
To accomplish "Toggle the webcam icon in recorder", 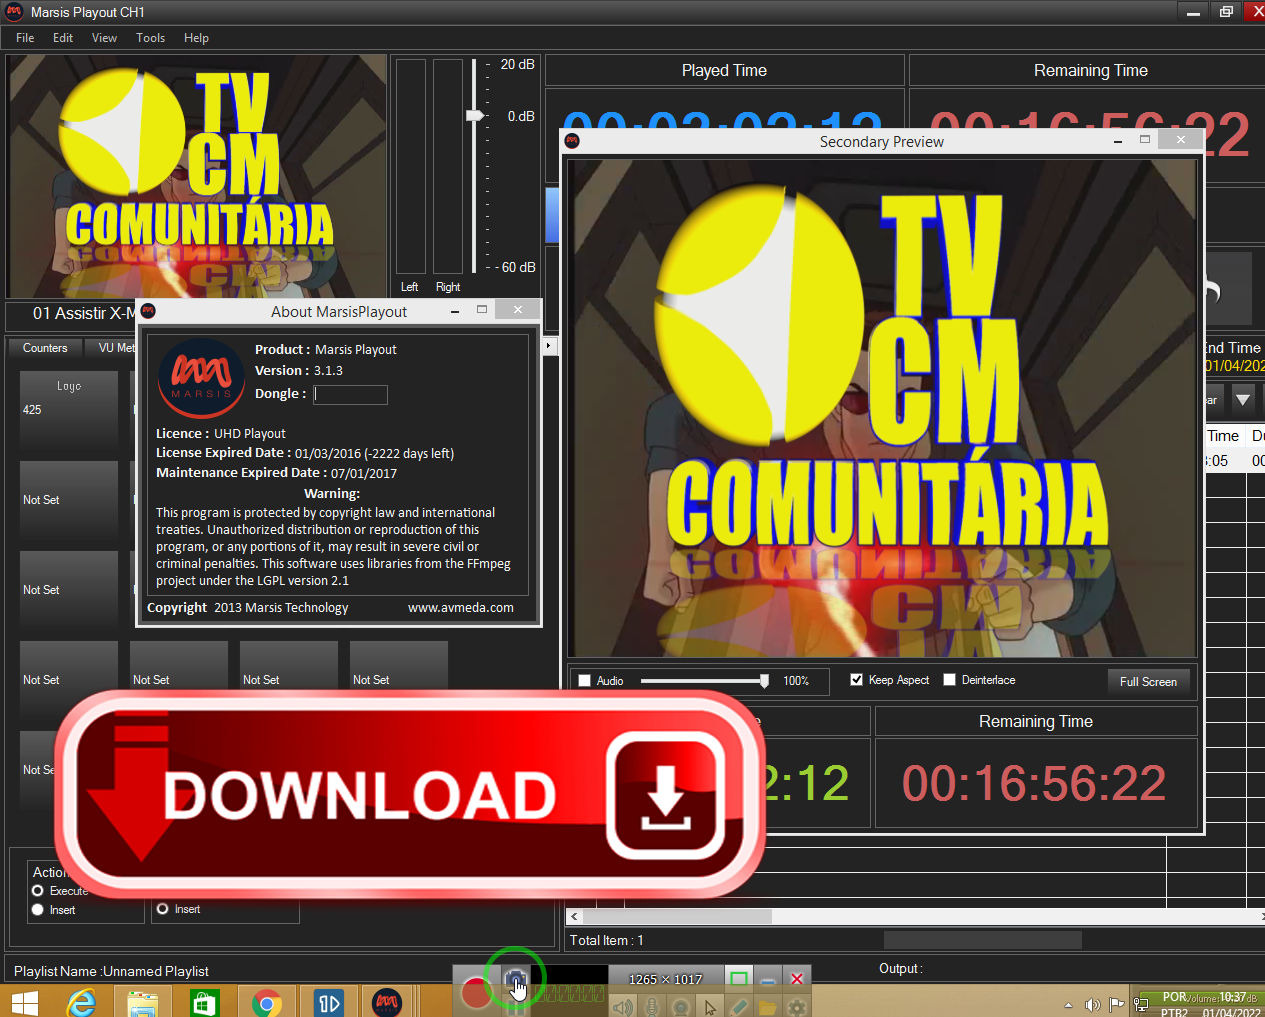I will 681,1006.
